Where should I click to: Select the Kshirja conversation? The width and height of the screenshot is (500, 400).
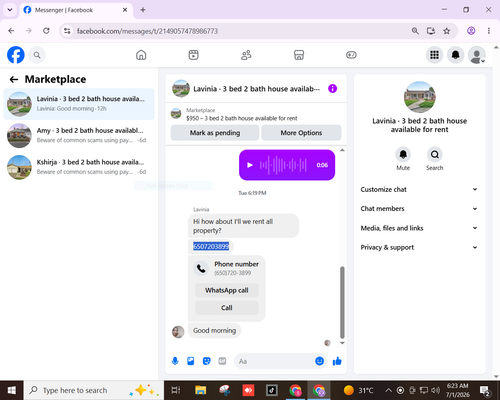click(x=79, y=167)
